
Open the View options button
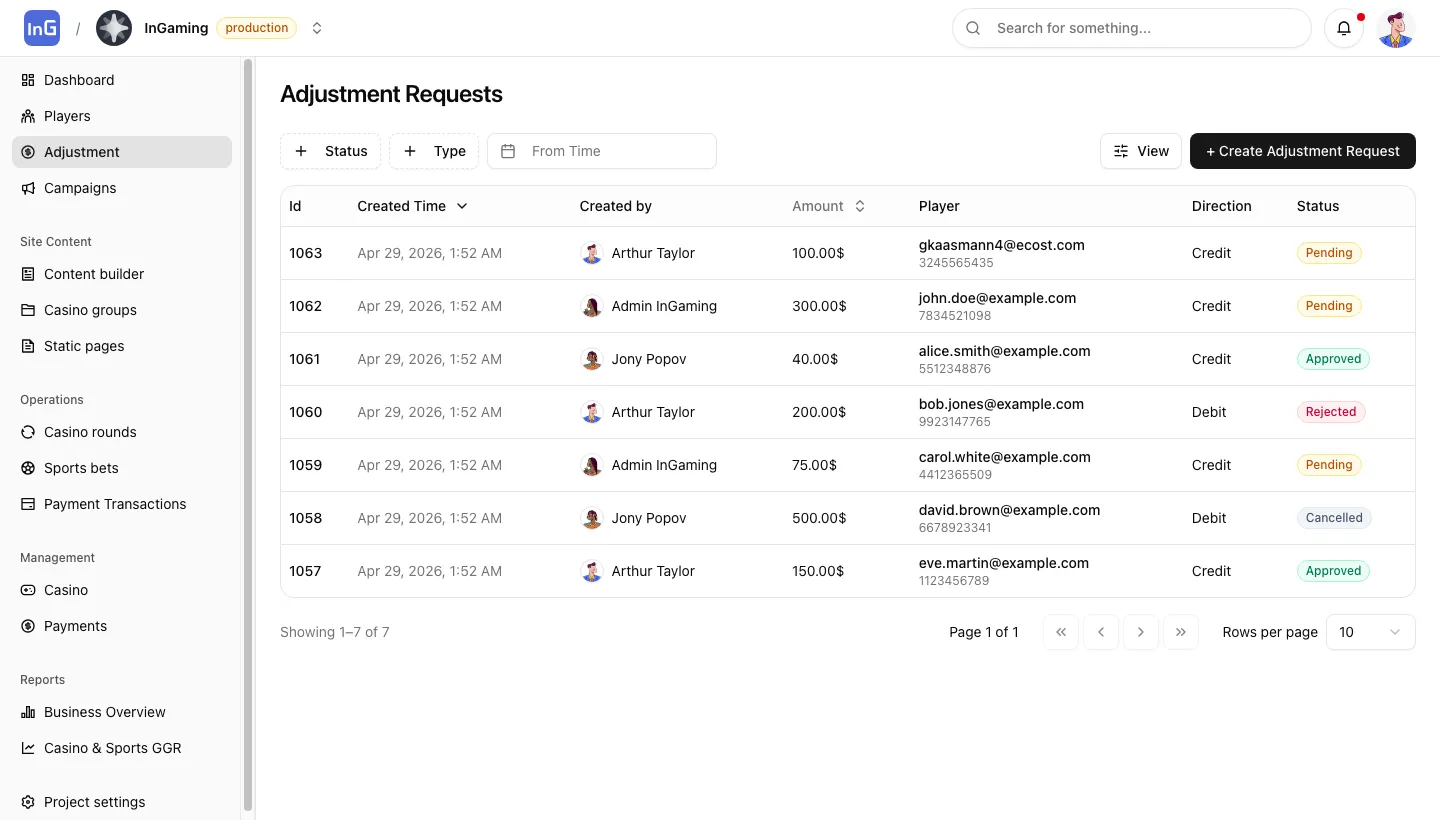click(x=1140, y=151)
